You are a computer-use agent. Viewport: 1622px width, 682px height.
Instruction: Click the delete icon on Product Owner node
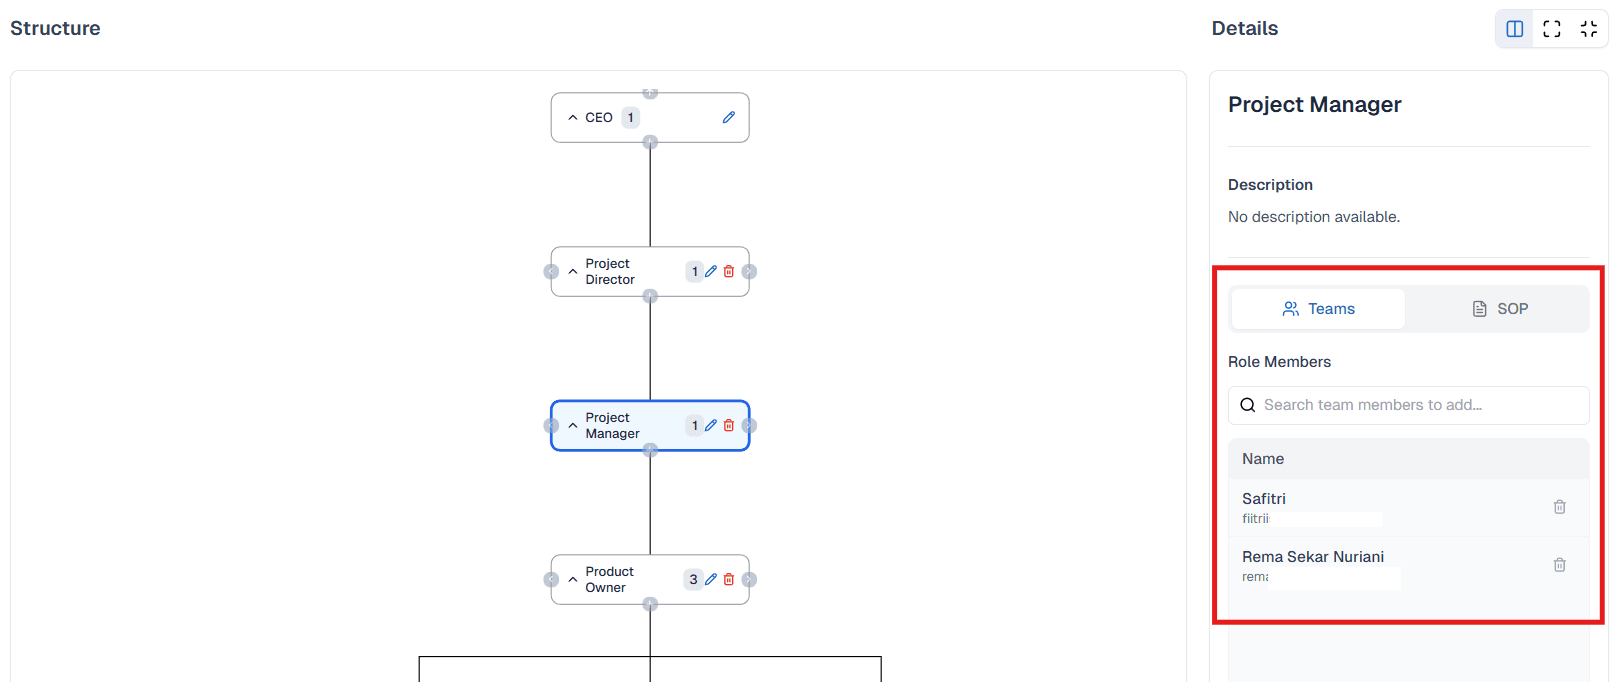coord(729,579)
